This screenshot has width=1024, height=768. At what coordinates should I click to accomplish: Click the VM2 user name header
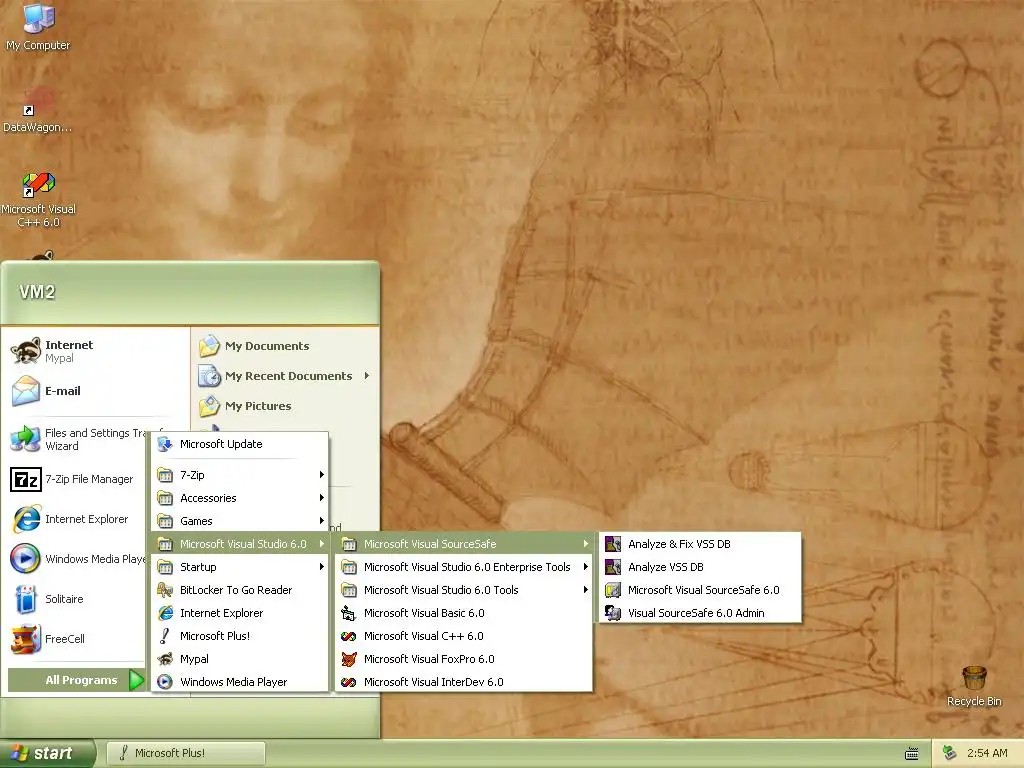[x=37, y=292]
